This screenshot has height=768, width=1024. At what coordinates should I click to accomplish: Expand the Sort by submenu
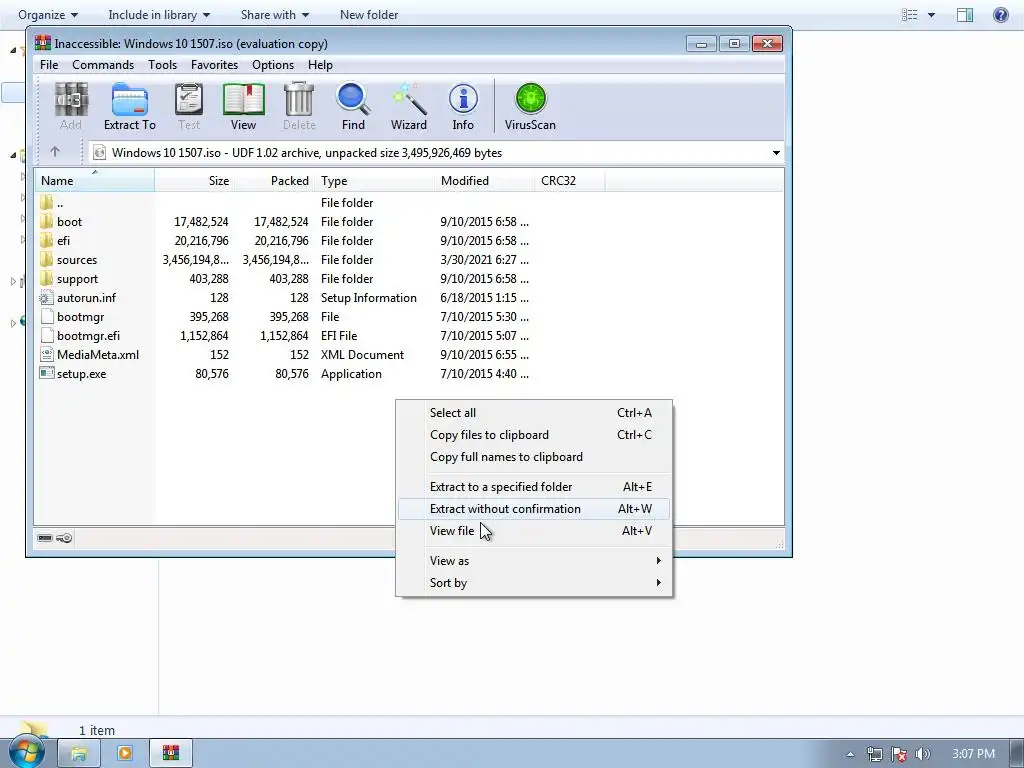coord(534,583)
